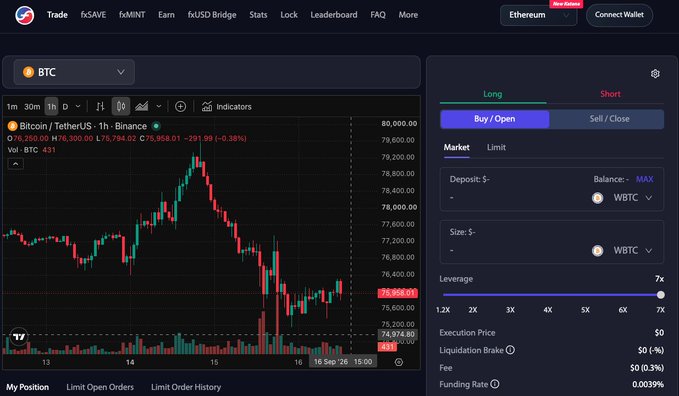Image resolution: width=679 pixels, height=396 pixels.
Task: Open the More menu
Action: click(x=408, y=15)
